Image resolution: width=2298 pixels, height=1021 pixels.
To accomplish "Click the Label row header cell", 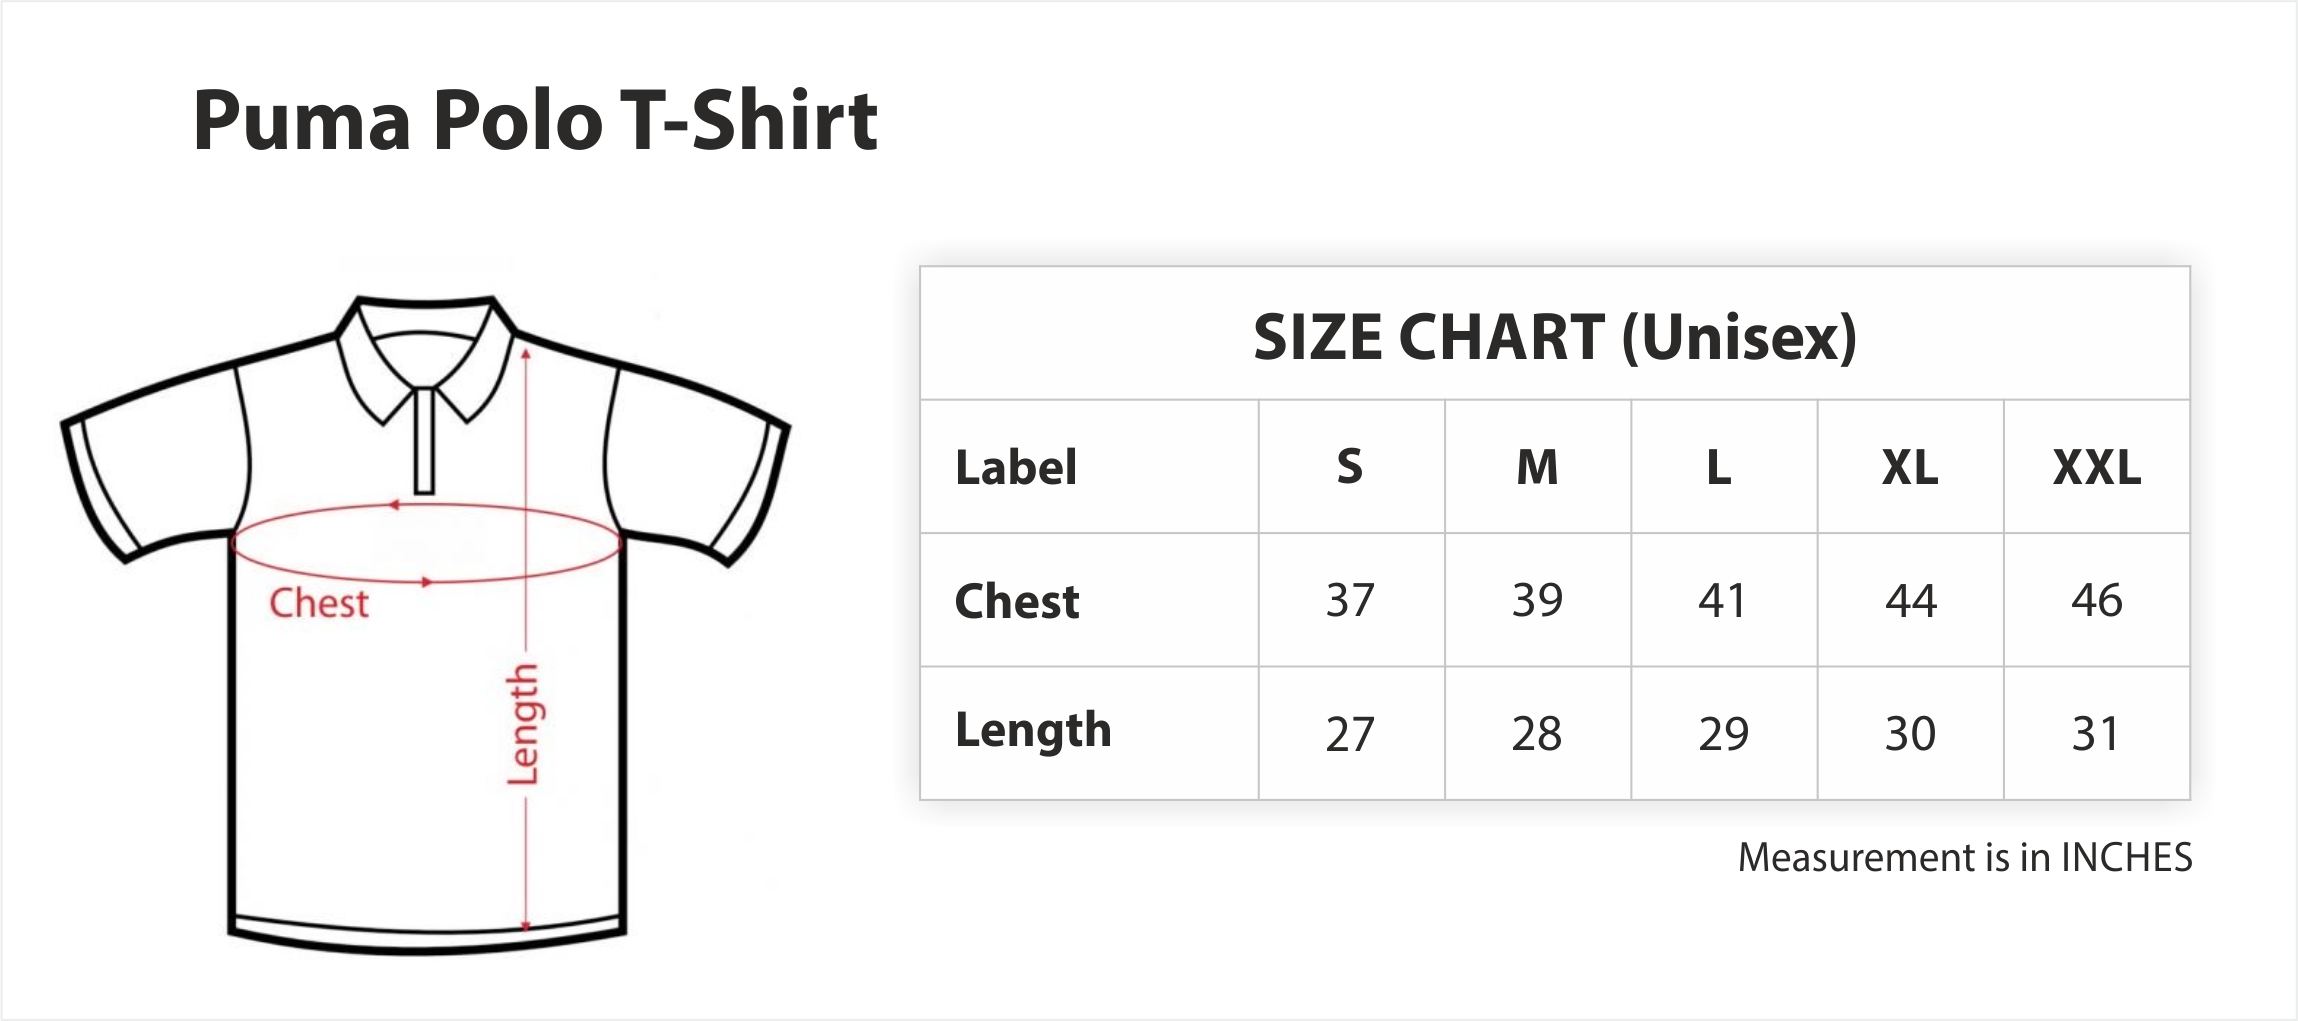I will [x=1089, y=467].
